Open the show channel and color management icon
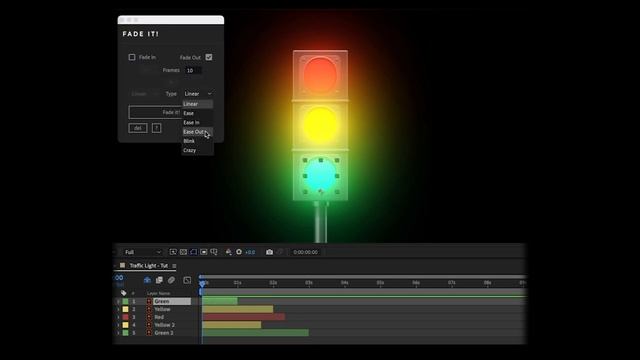This screenshot has width=640, height=360. point(229,252)
